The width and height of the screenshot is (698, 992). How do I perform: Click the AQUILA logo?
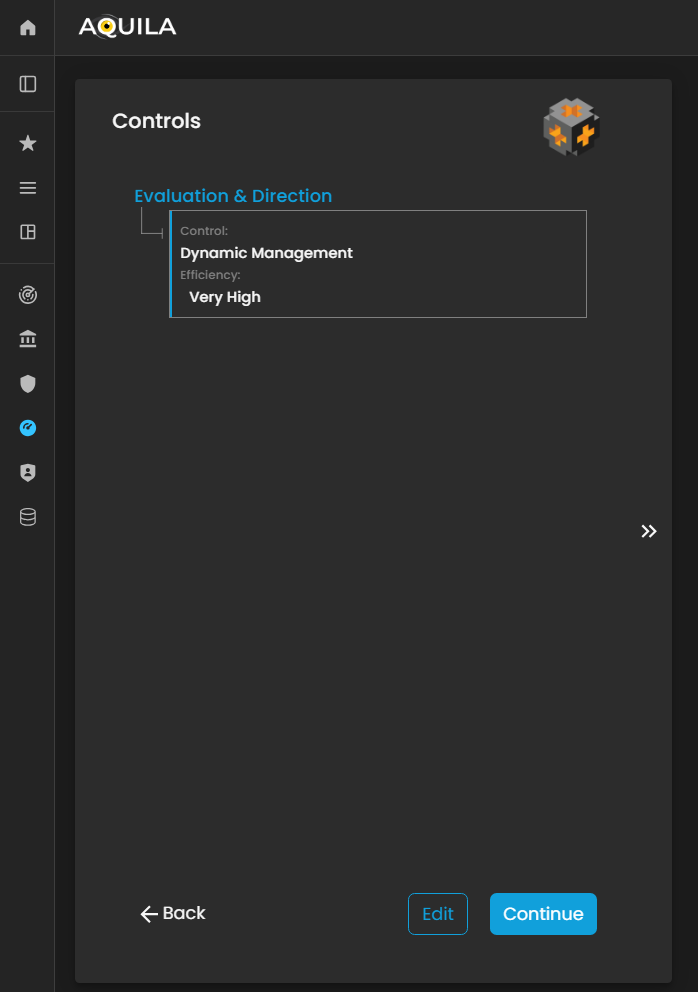point(127,27)
